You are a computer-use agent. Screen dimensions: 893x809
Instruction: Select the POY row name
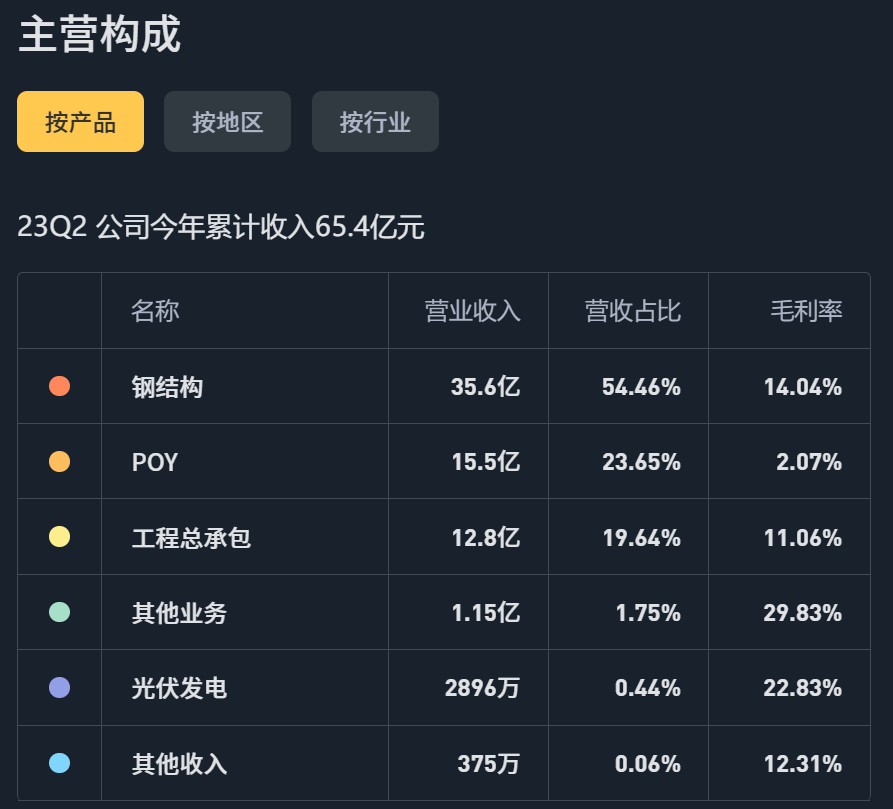pyautogui.click(x=155, y=462)
